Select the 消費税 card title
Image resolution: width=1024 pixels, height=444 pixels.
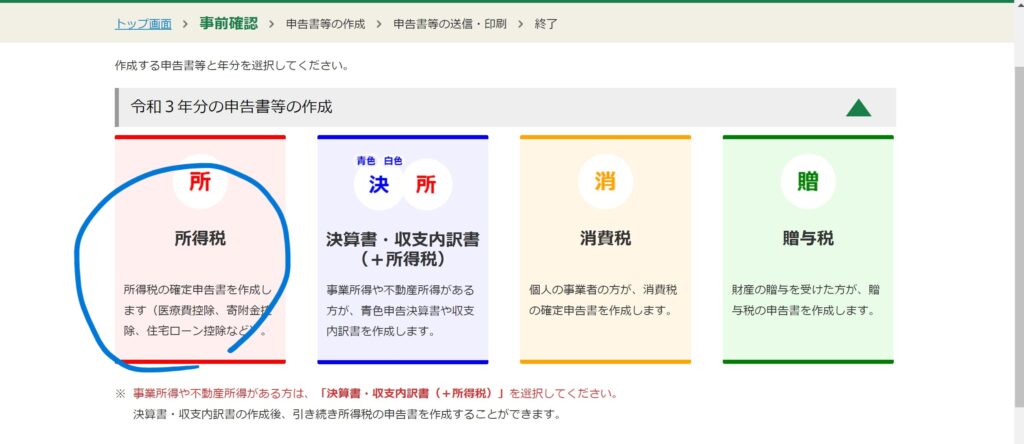(605, 238)
